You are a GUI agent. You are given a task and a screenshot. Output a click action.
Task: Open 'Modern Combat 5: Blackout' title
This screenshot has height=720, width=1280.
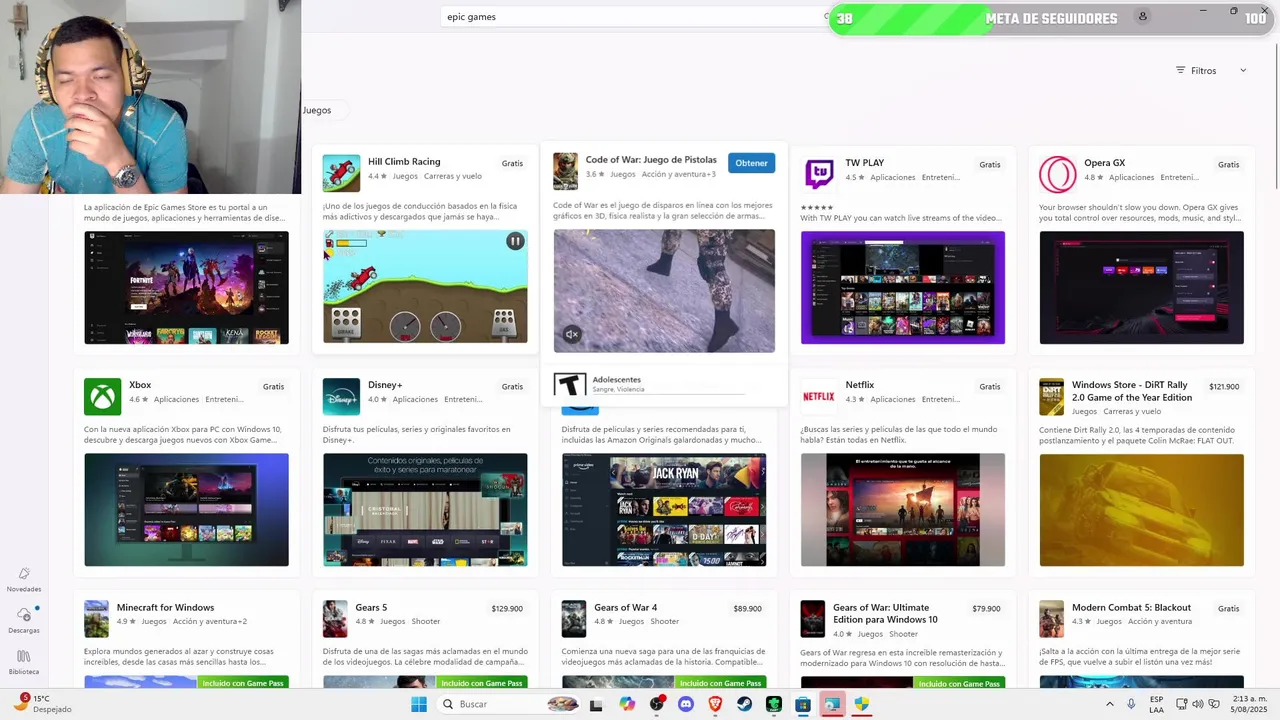(1131, 607)
